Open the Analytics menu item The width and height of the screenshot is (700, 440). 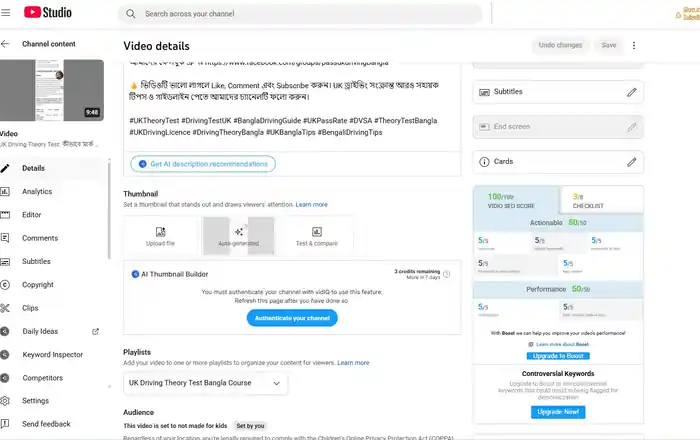coord(54,191)
